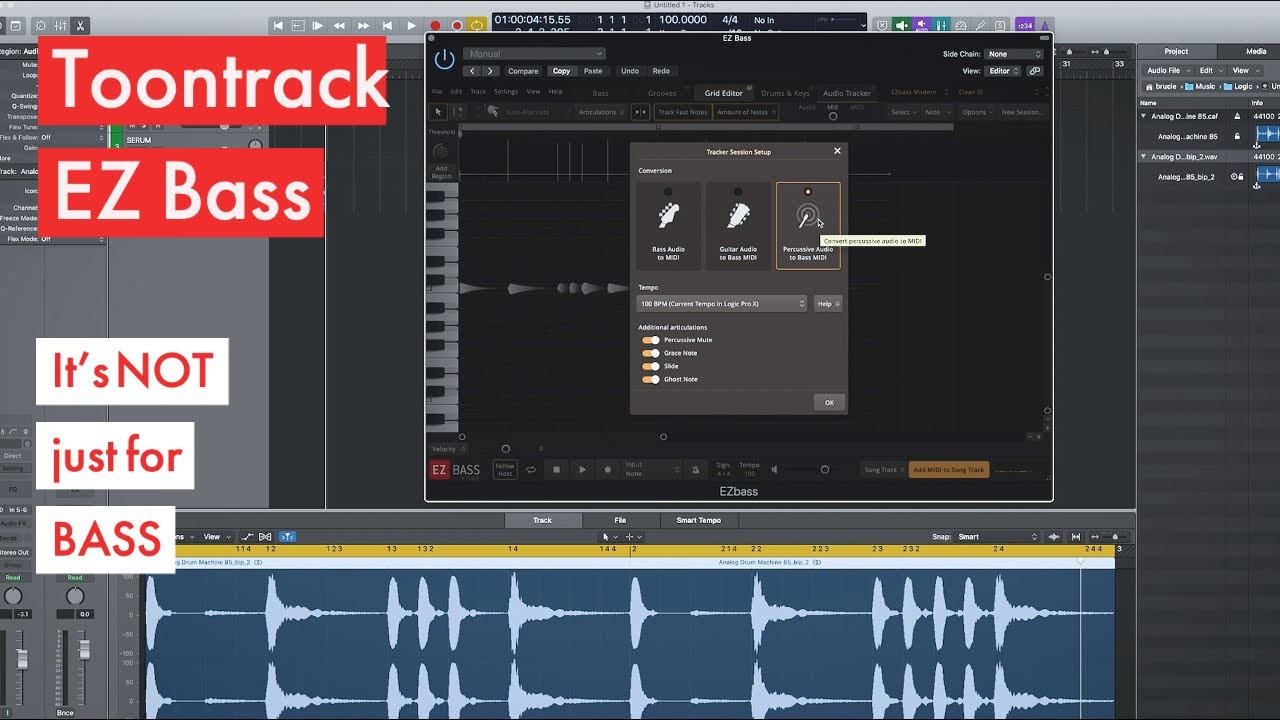Click the New Session button
The width and height of the screenshot is (1280, 720).
click(1022, 112)
